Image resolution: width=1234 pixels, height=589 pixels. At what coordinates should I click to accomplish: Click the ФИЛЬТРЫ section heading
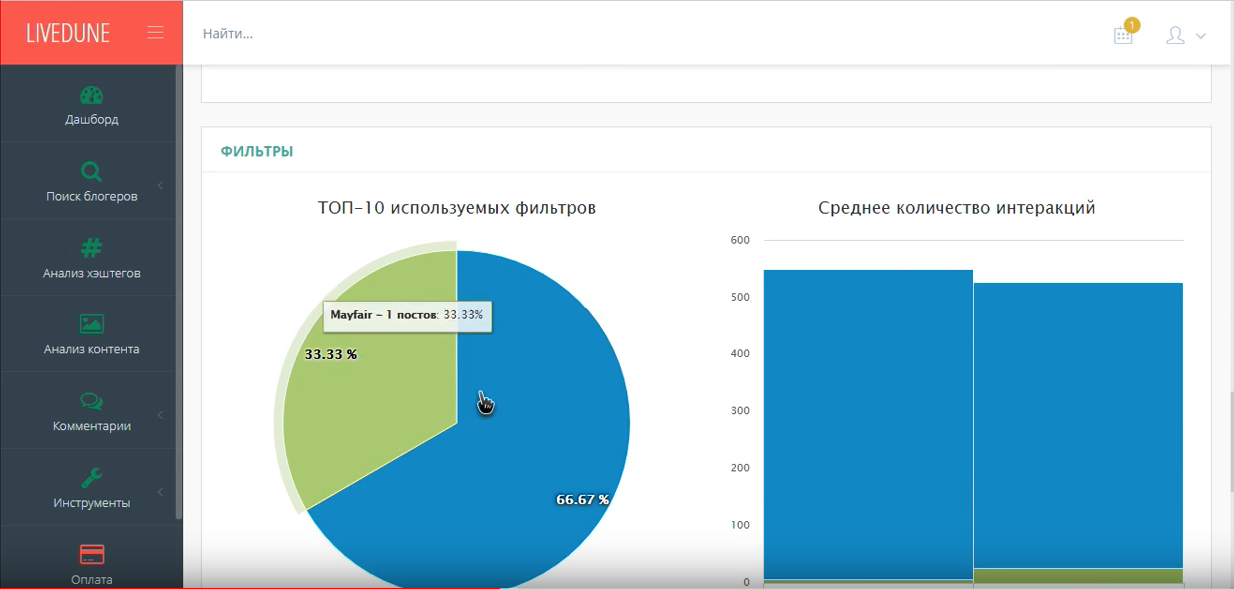[257, 152]
